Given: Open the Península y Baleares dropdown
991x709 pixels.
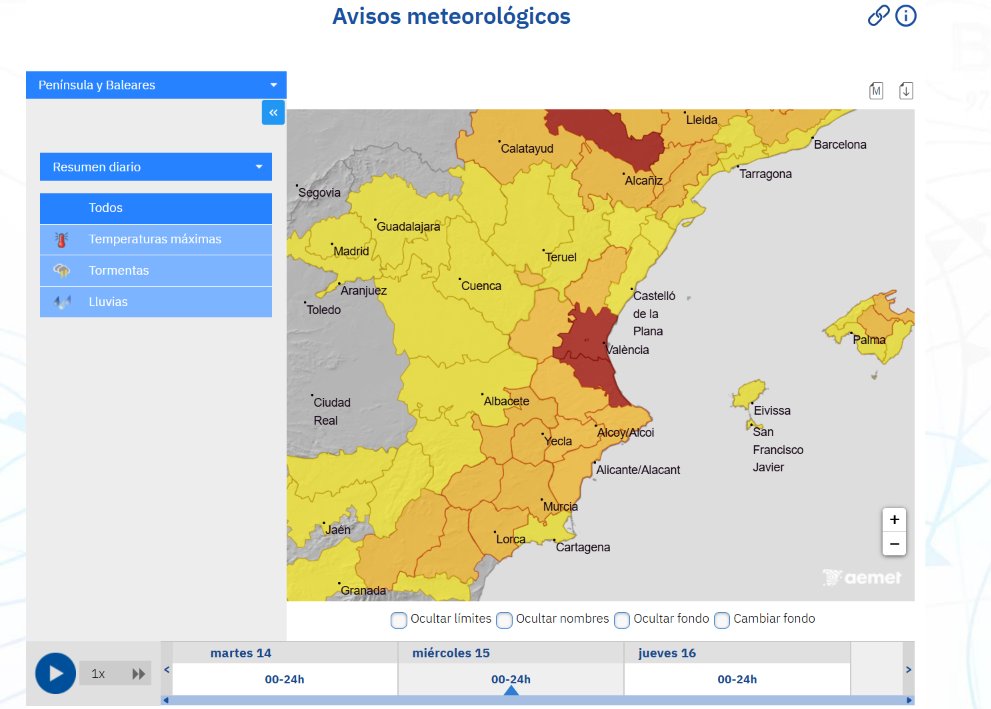Looking at the screenshot, I should click(x=156, y=85).
